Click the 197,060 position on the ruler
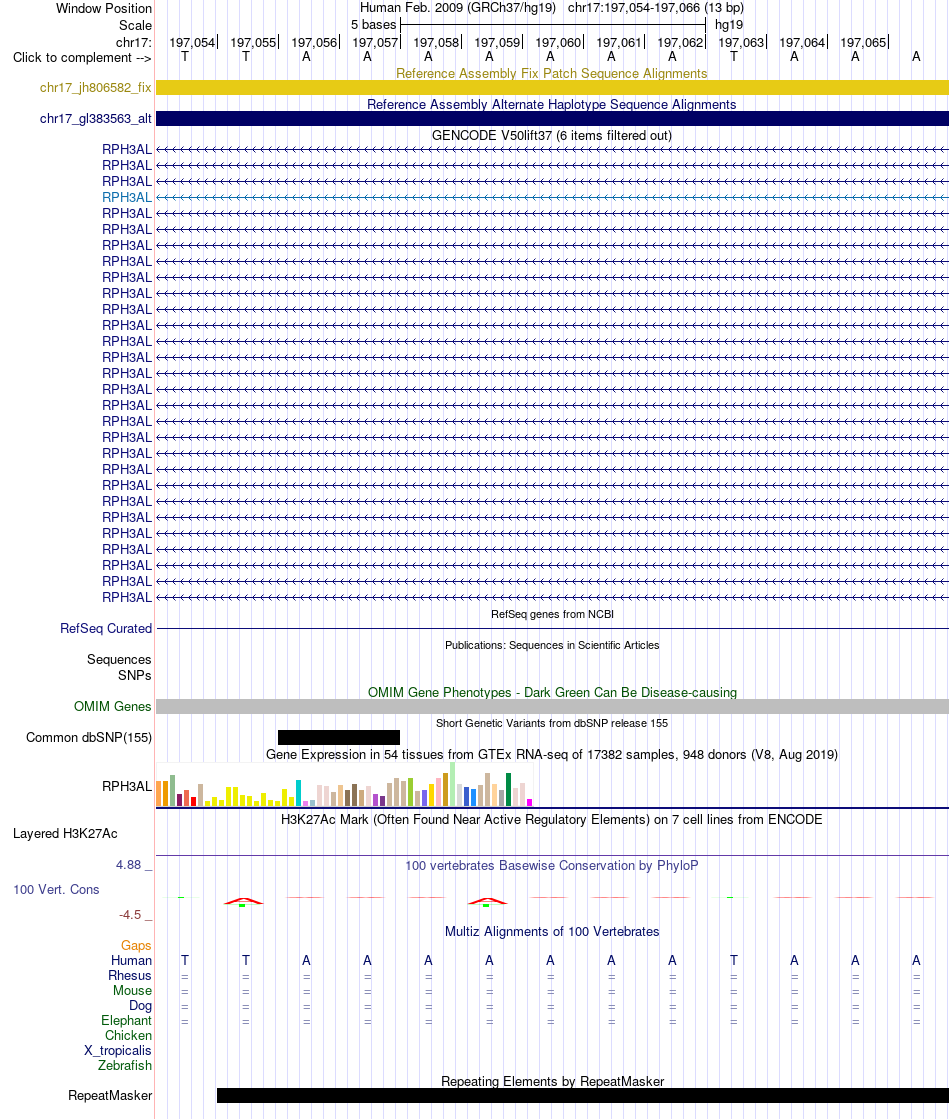 coord(558,43)
